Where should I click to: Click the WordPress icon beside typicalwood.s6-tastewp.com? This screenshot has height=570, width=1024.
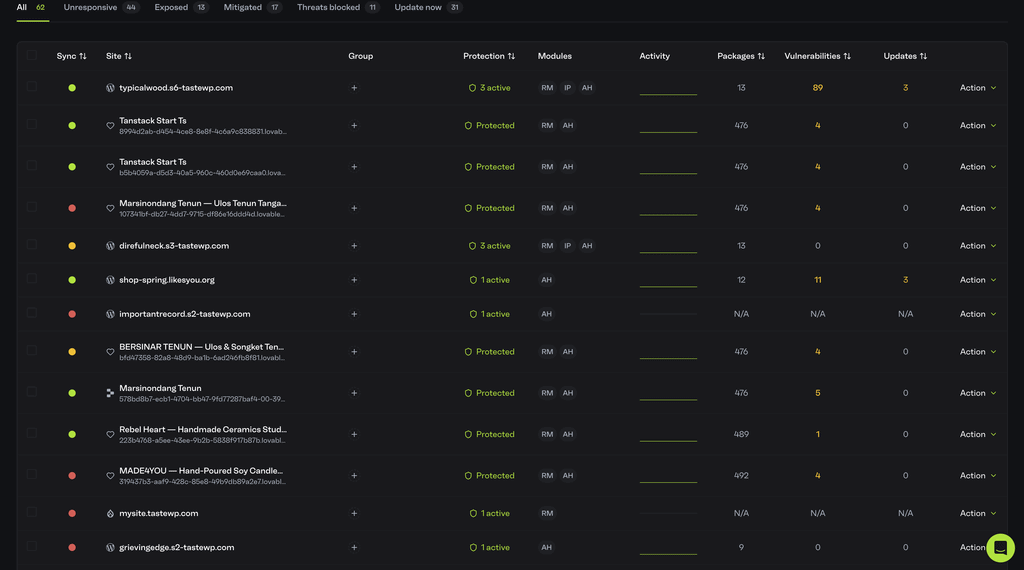coord(110,87)
